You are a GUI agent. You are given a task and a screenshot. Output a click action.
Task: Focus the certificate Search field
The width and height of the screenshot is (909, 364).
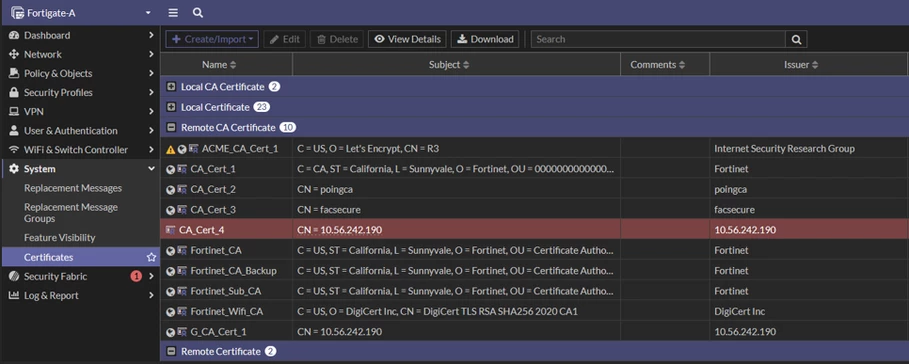pyautogui.click(x=659, y=39)
